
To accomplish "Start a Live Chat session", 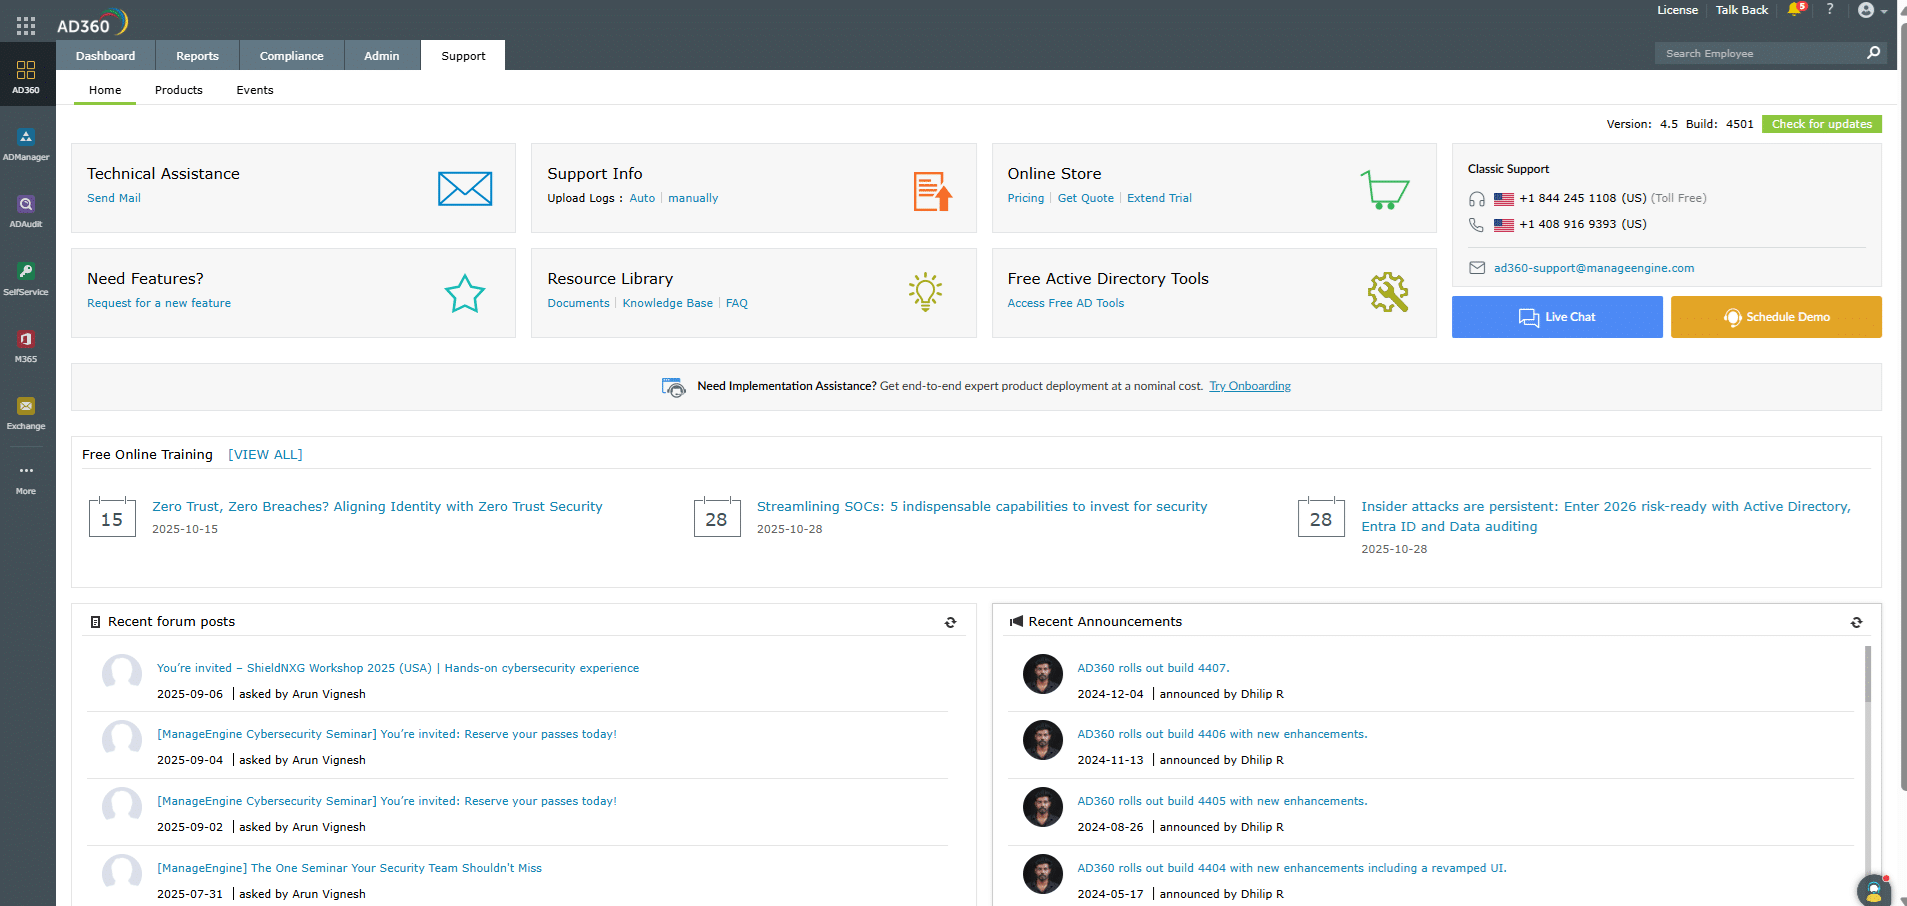I will coord(1557,317).
